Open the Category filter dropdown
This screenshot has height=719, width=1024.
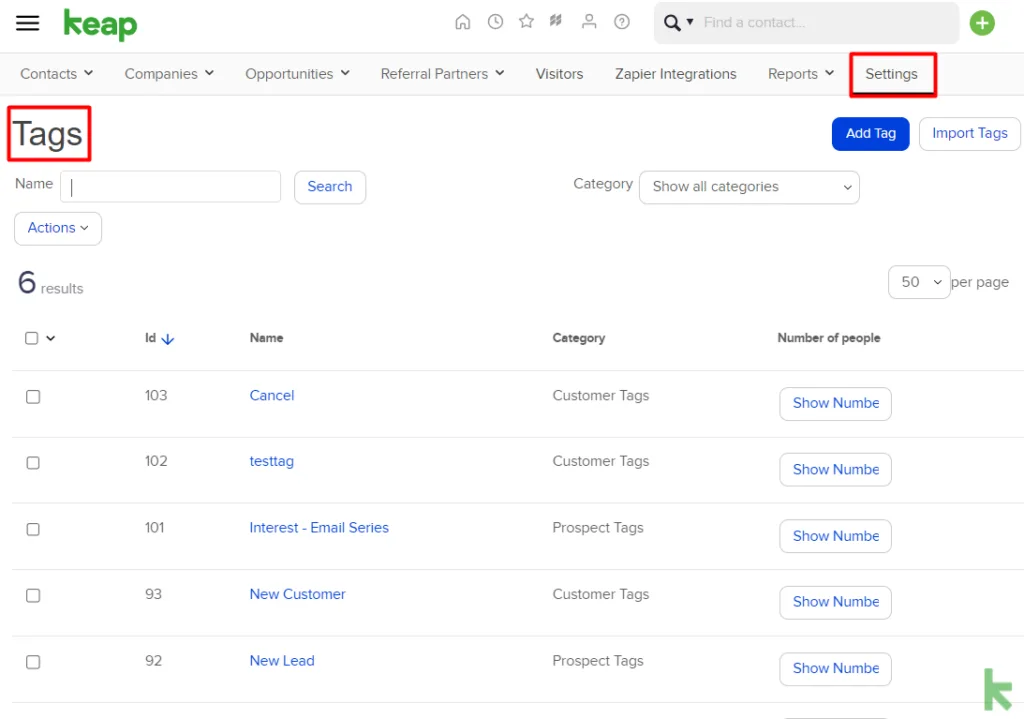(x=749, y=187)
